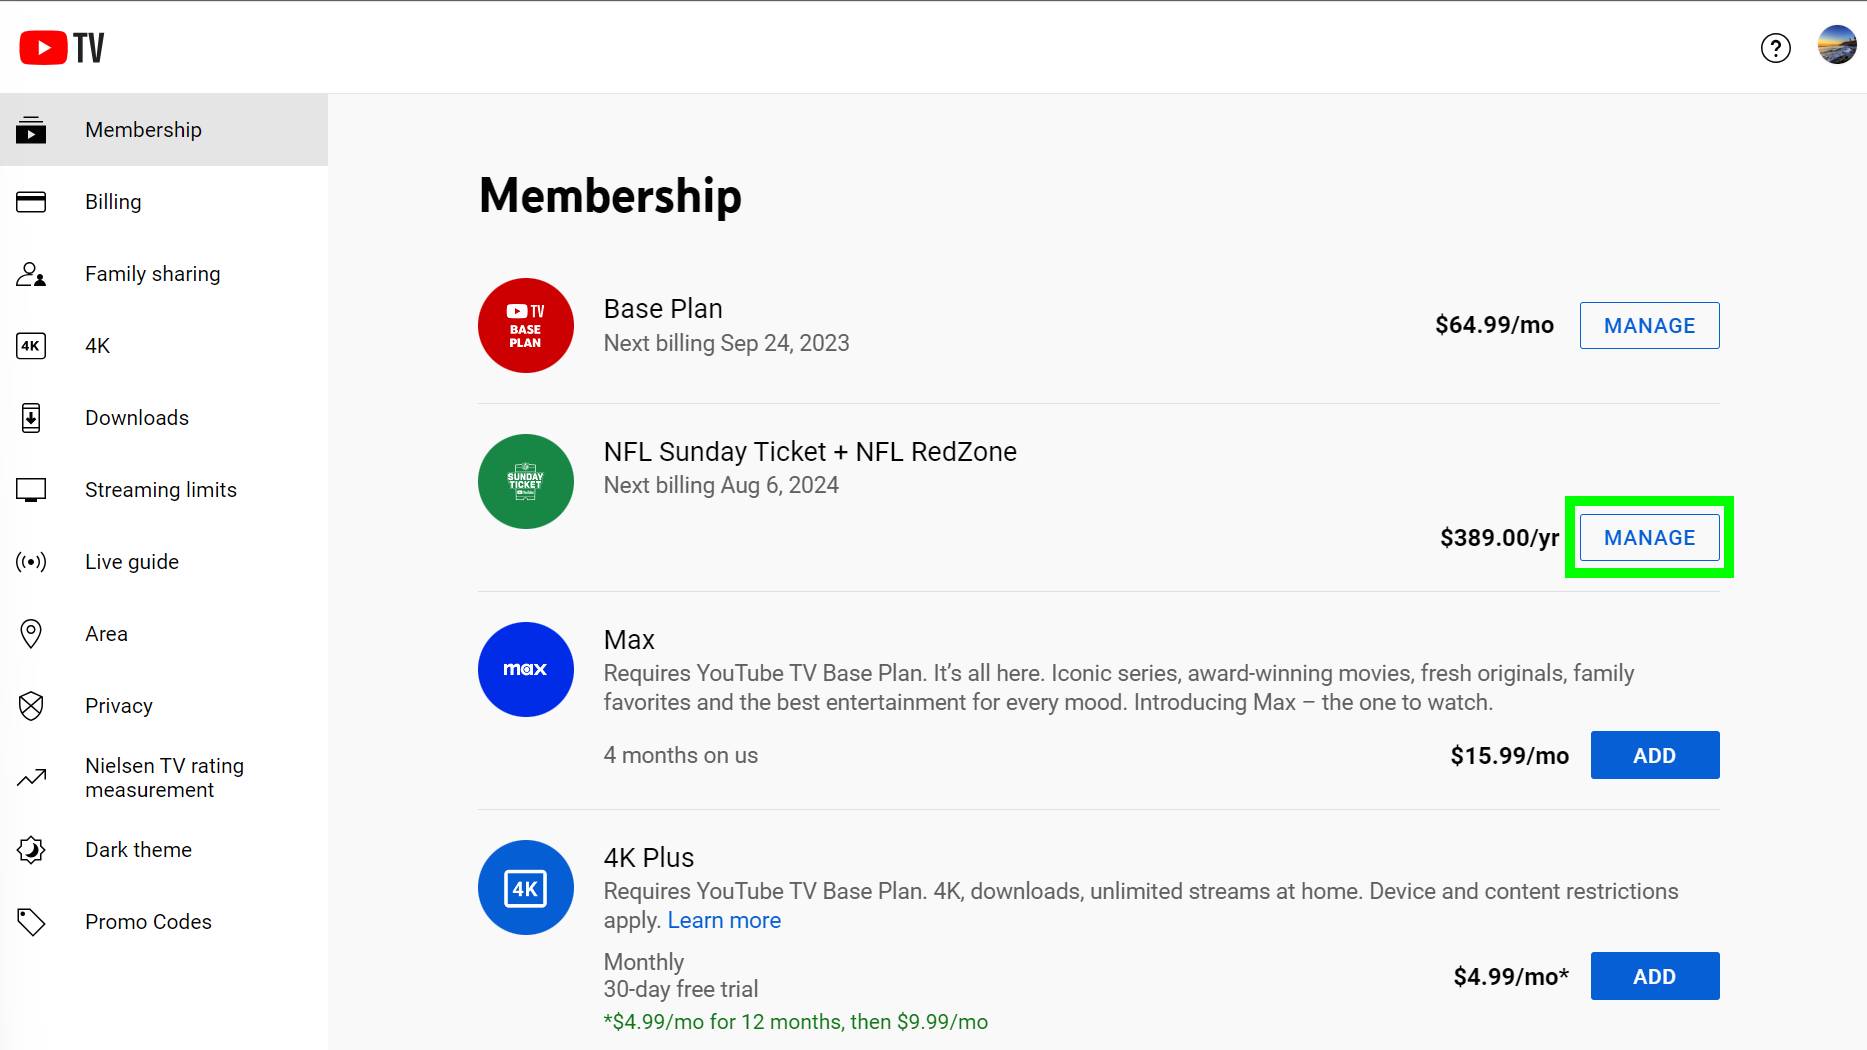Viewport: 1867px width, 1050px height.
Task: Open Streaming limits settings
Action: click(x=160, y=490)
